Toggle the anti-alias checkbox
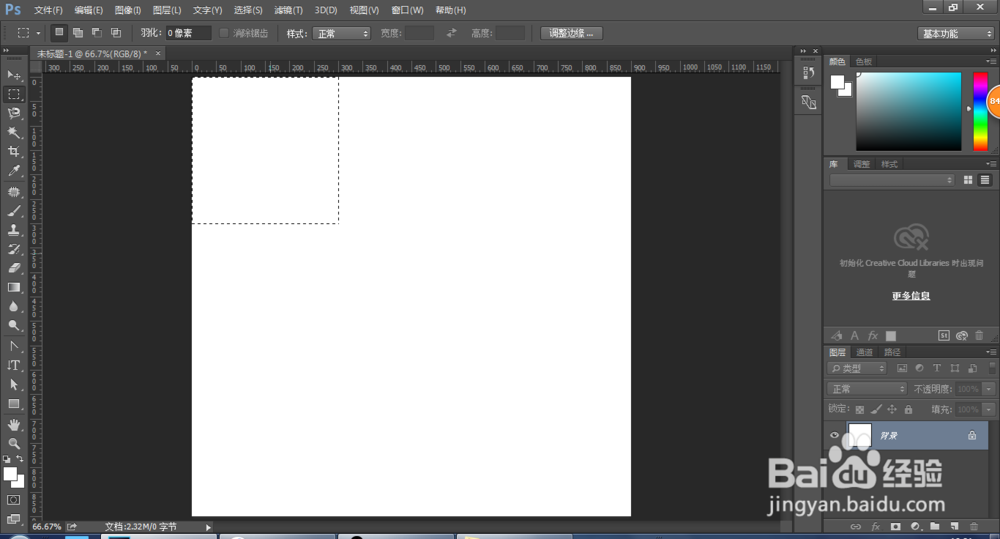 224,33
